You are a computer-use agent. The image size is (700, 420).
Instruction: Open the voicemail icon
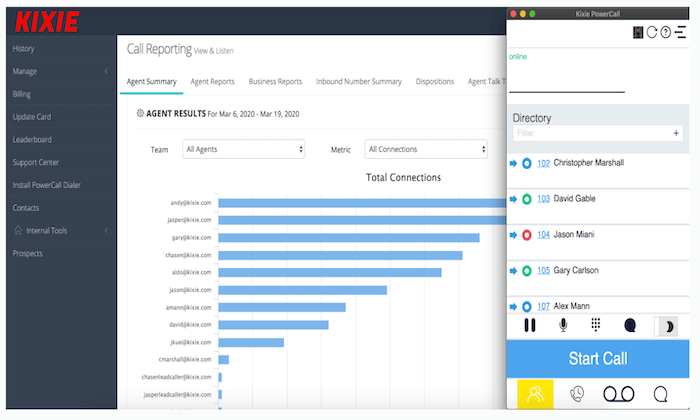(619, 394)
